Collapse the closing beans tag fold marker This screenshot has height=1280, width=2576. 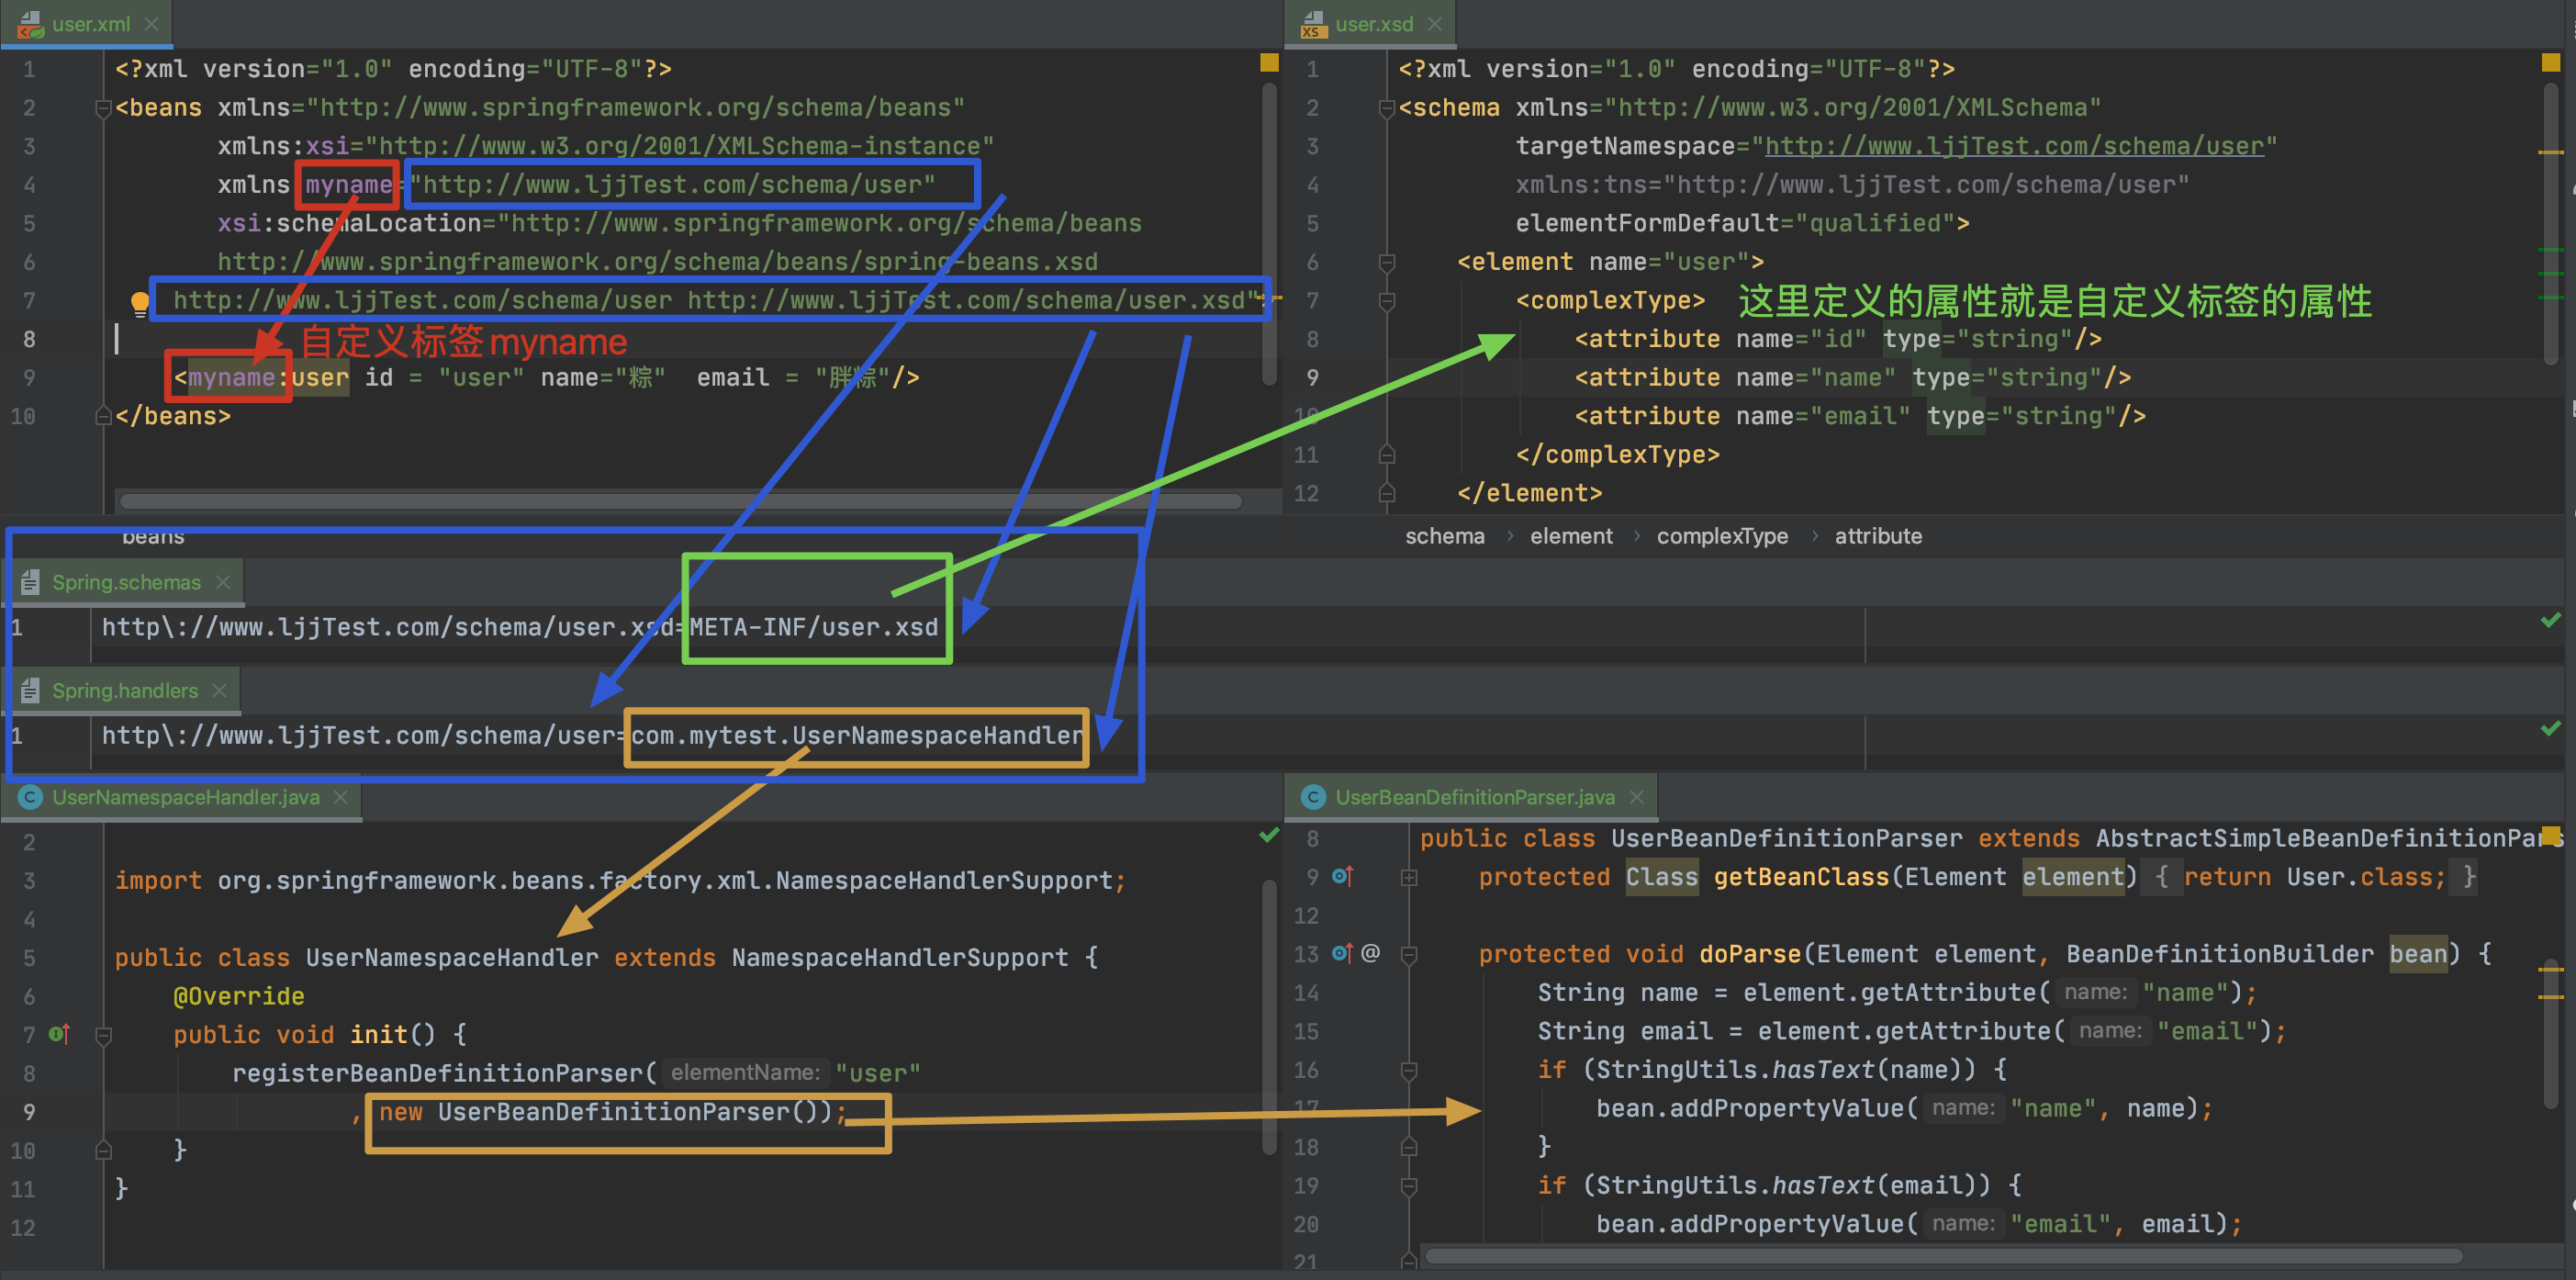point(103,416)
